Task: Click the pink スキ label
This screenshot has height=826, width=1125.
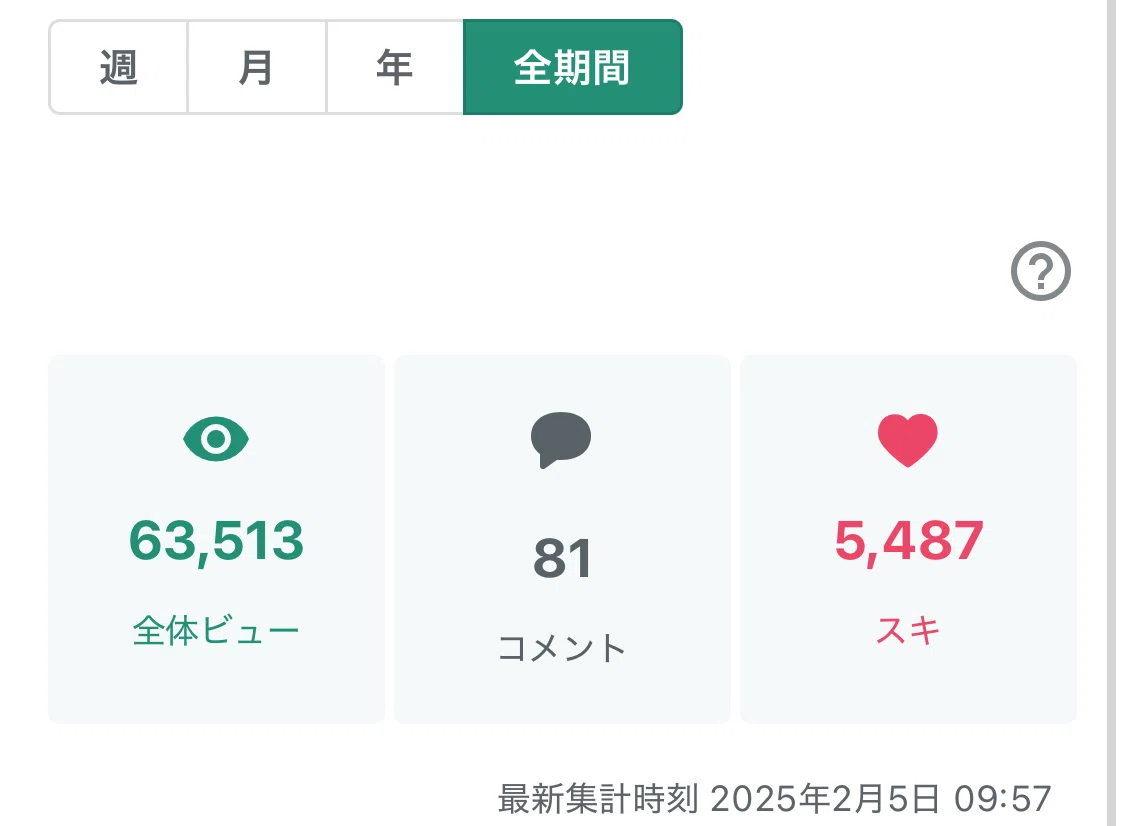Action: coord(908,631)
